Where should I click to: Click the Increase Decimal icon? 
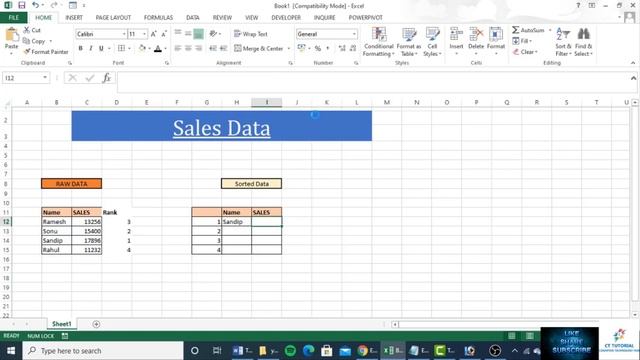(342, 48)
